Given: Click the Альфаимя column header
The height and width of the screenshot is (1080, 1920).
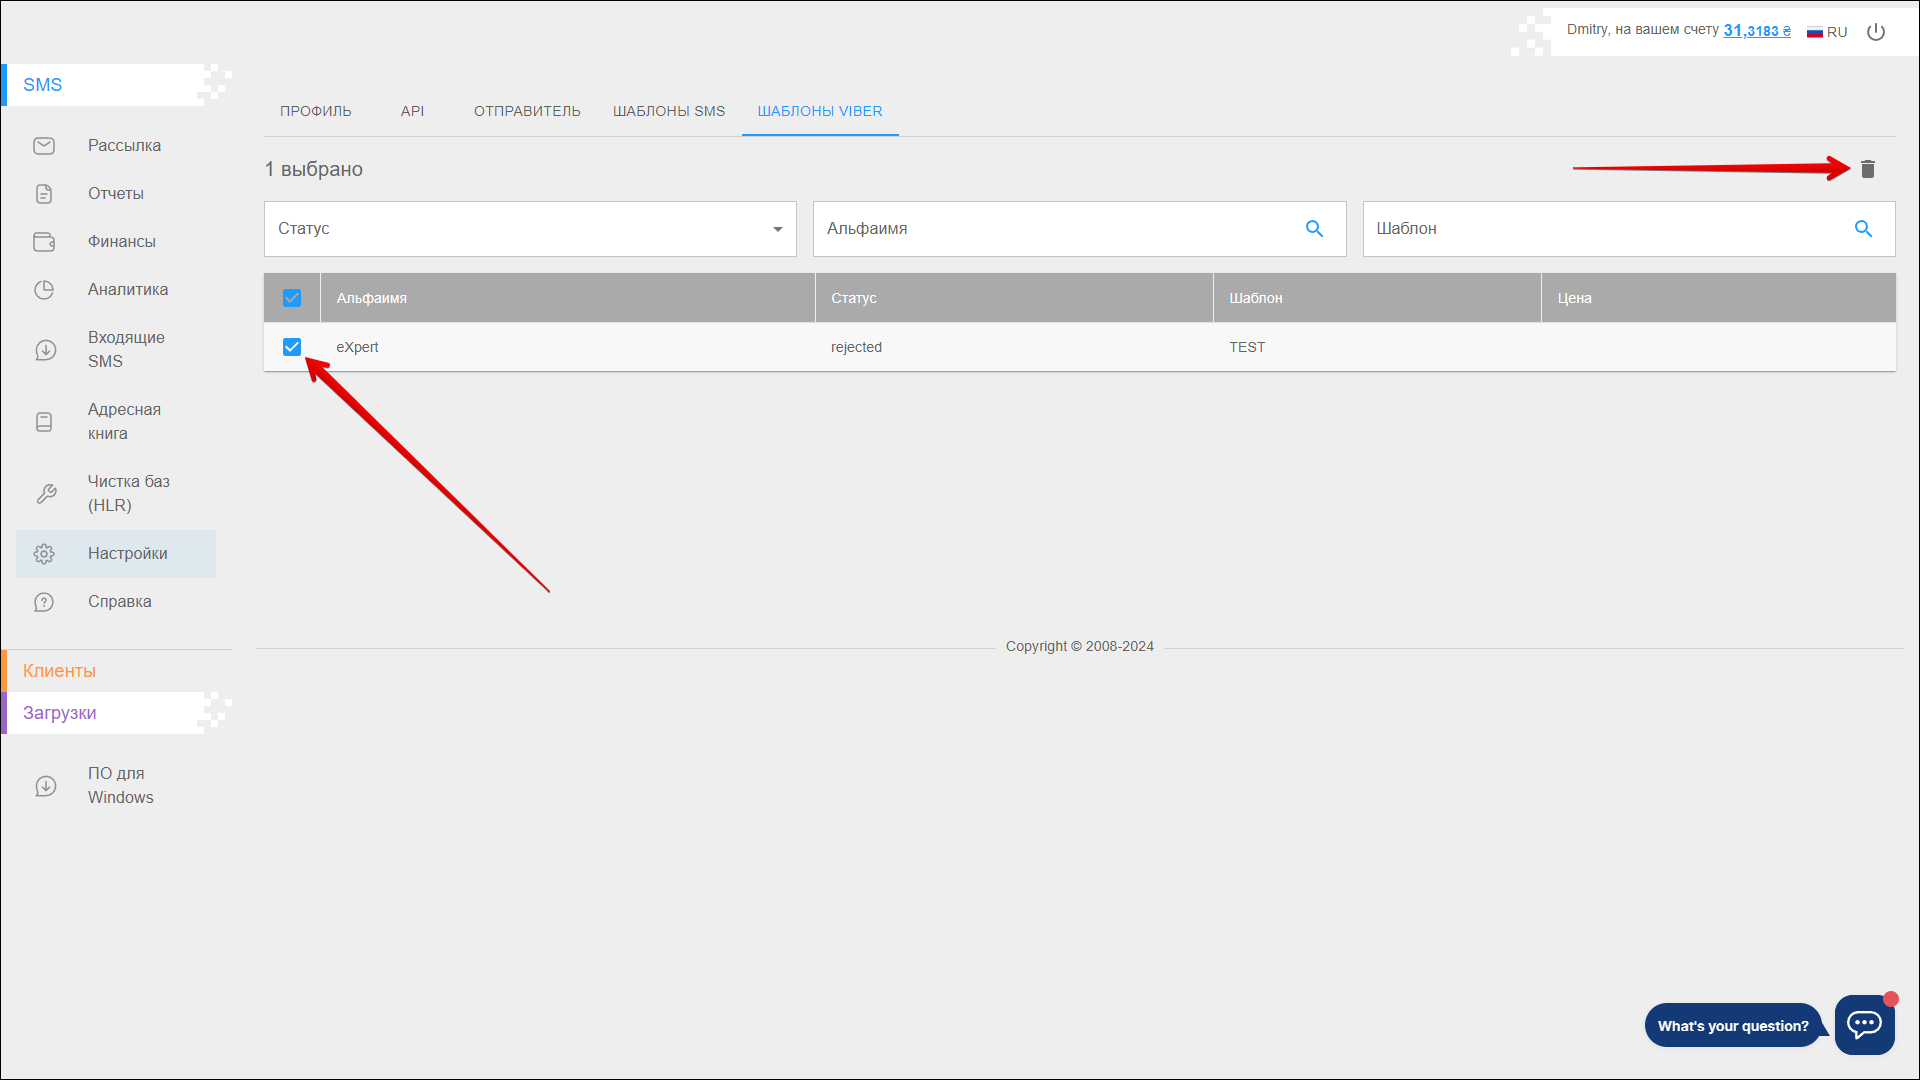Looking at the screenshot, I should tap(372, 298).
